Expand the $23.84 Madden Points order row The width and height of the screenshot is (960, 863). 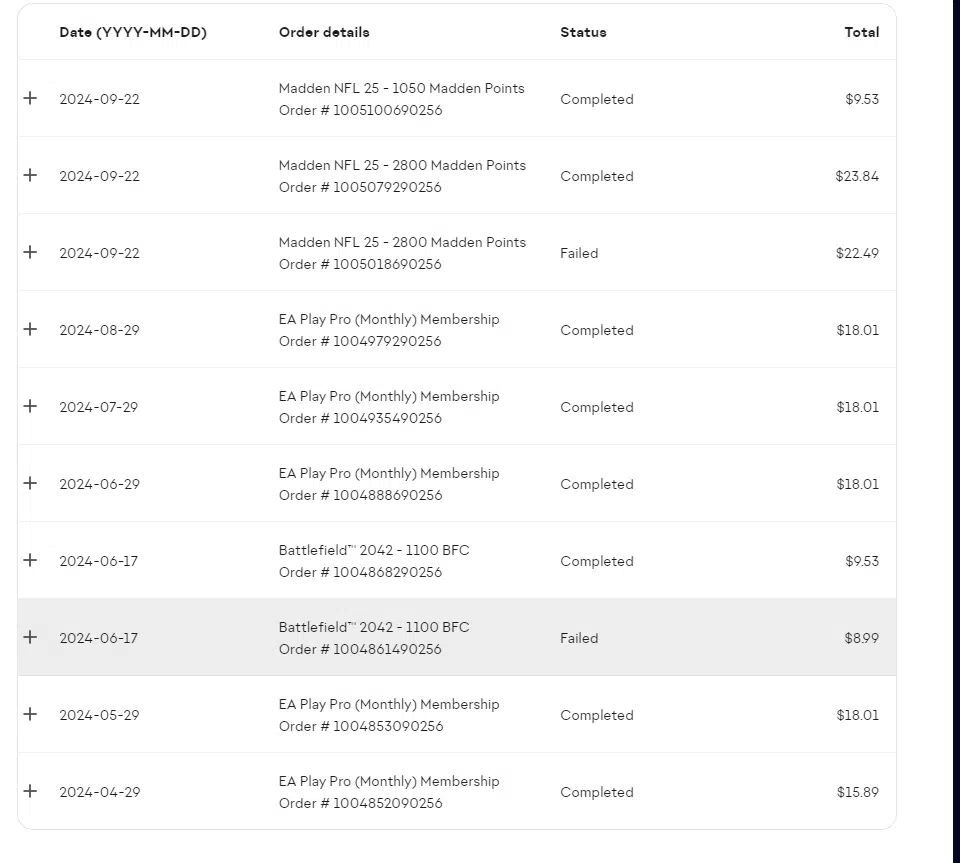click(30, 175)
